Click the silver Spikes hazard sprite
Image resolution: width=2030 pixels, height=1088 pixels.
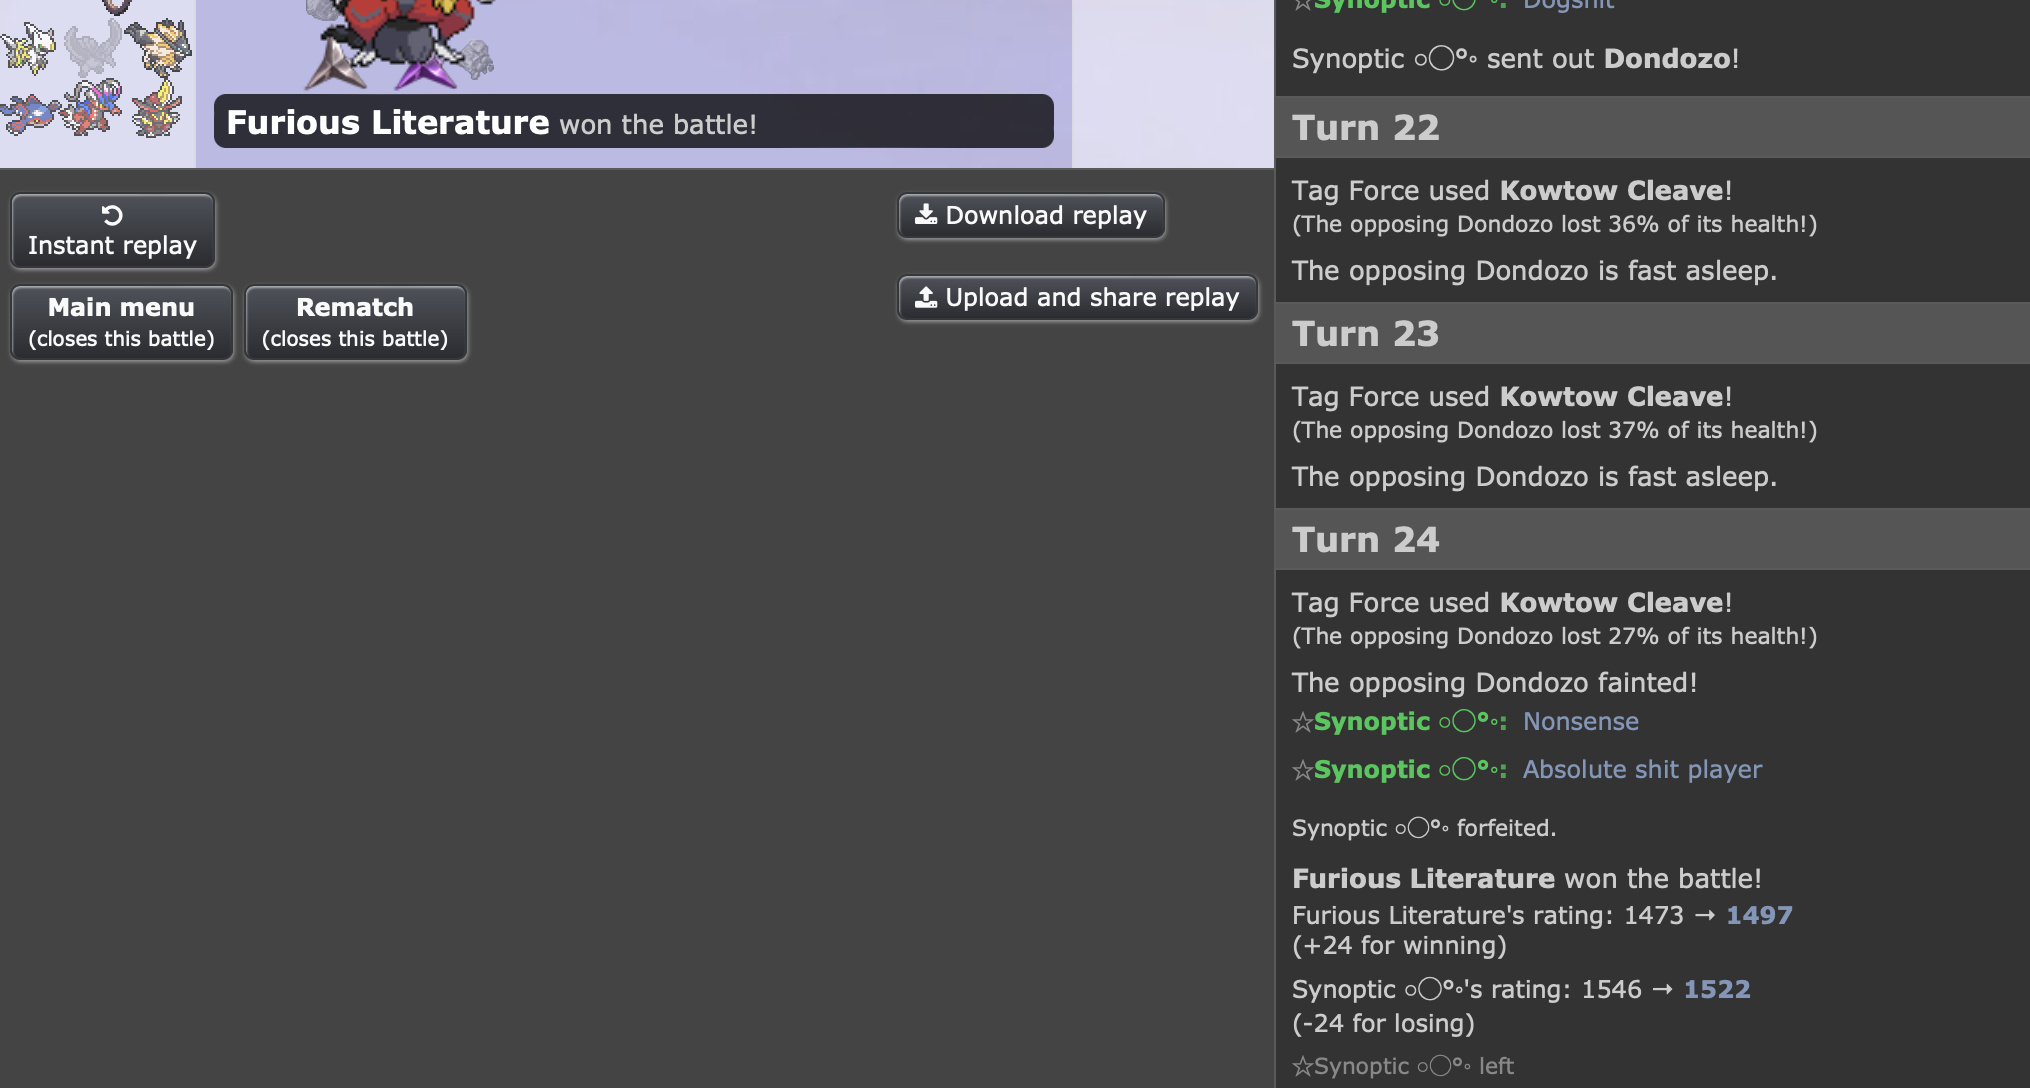[336, 66]
